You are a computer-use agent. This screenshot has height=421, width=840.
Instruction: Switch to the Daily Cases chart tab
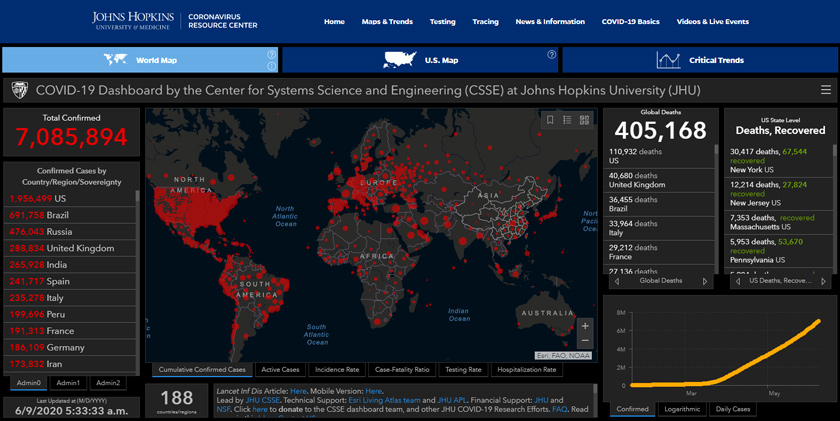733,409
